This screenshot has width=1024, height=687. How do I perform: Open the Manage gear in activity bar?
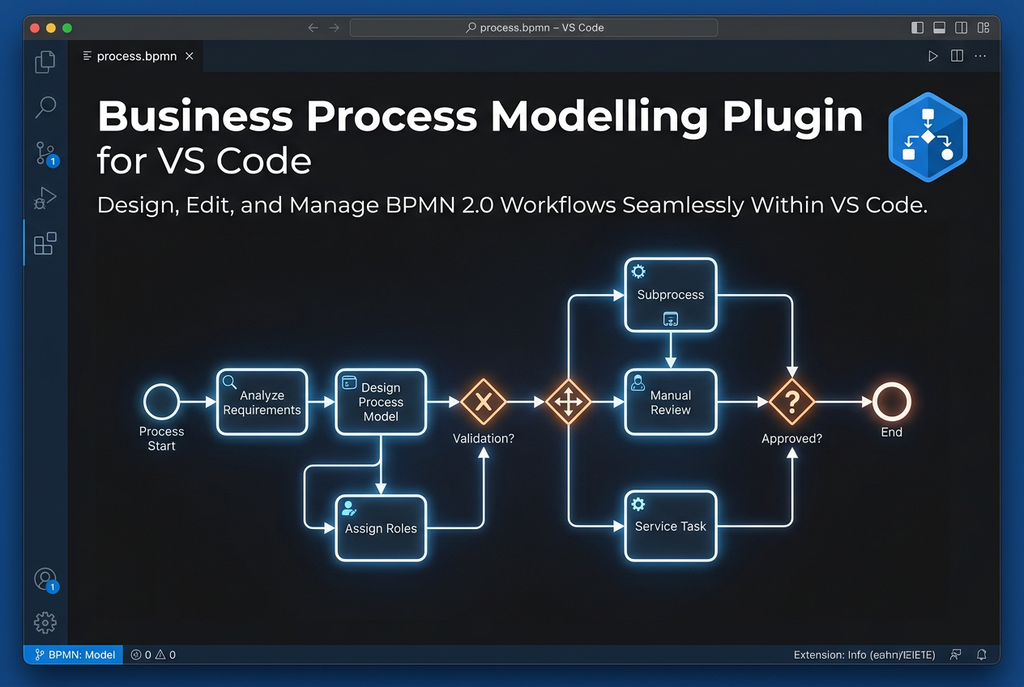click(45, 622)
